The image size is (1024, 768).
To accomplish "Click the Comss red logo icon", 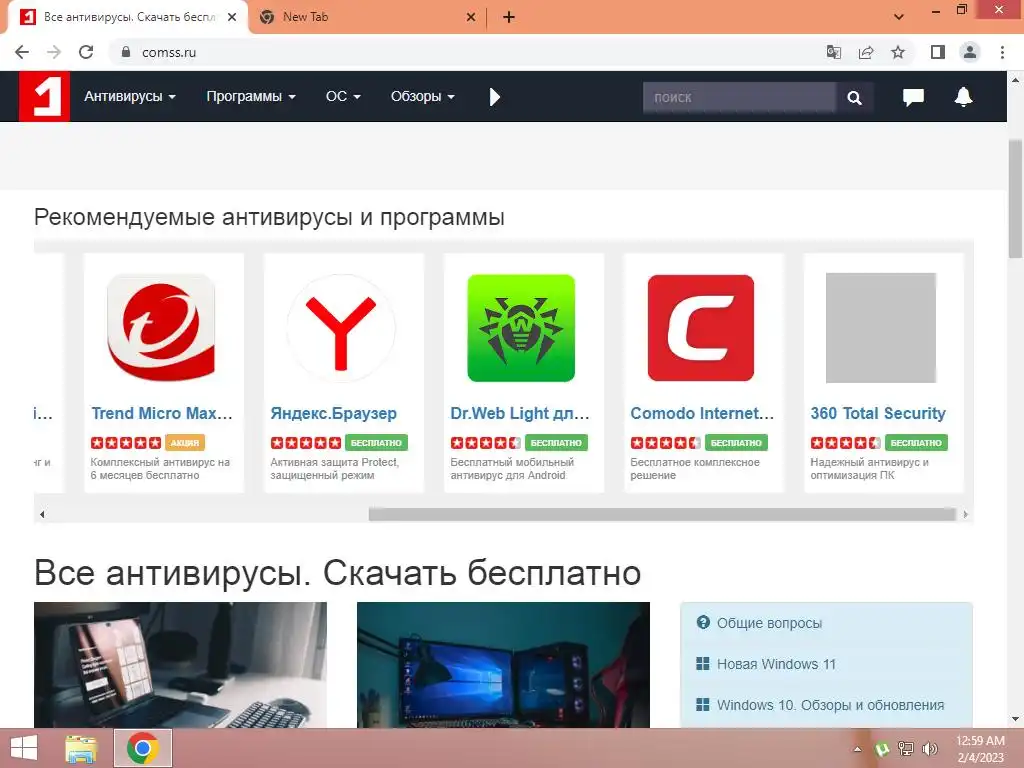I will tap(44, 97).
